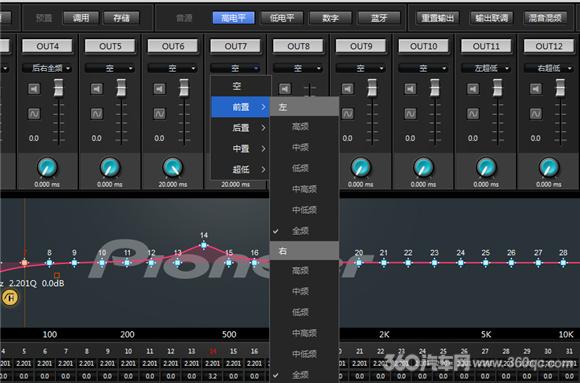Select the OUT7 channel button
The image size is (580, 383).
pyautogui.click(x=236, y=46)
